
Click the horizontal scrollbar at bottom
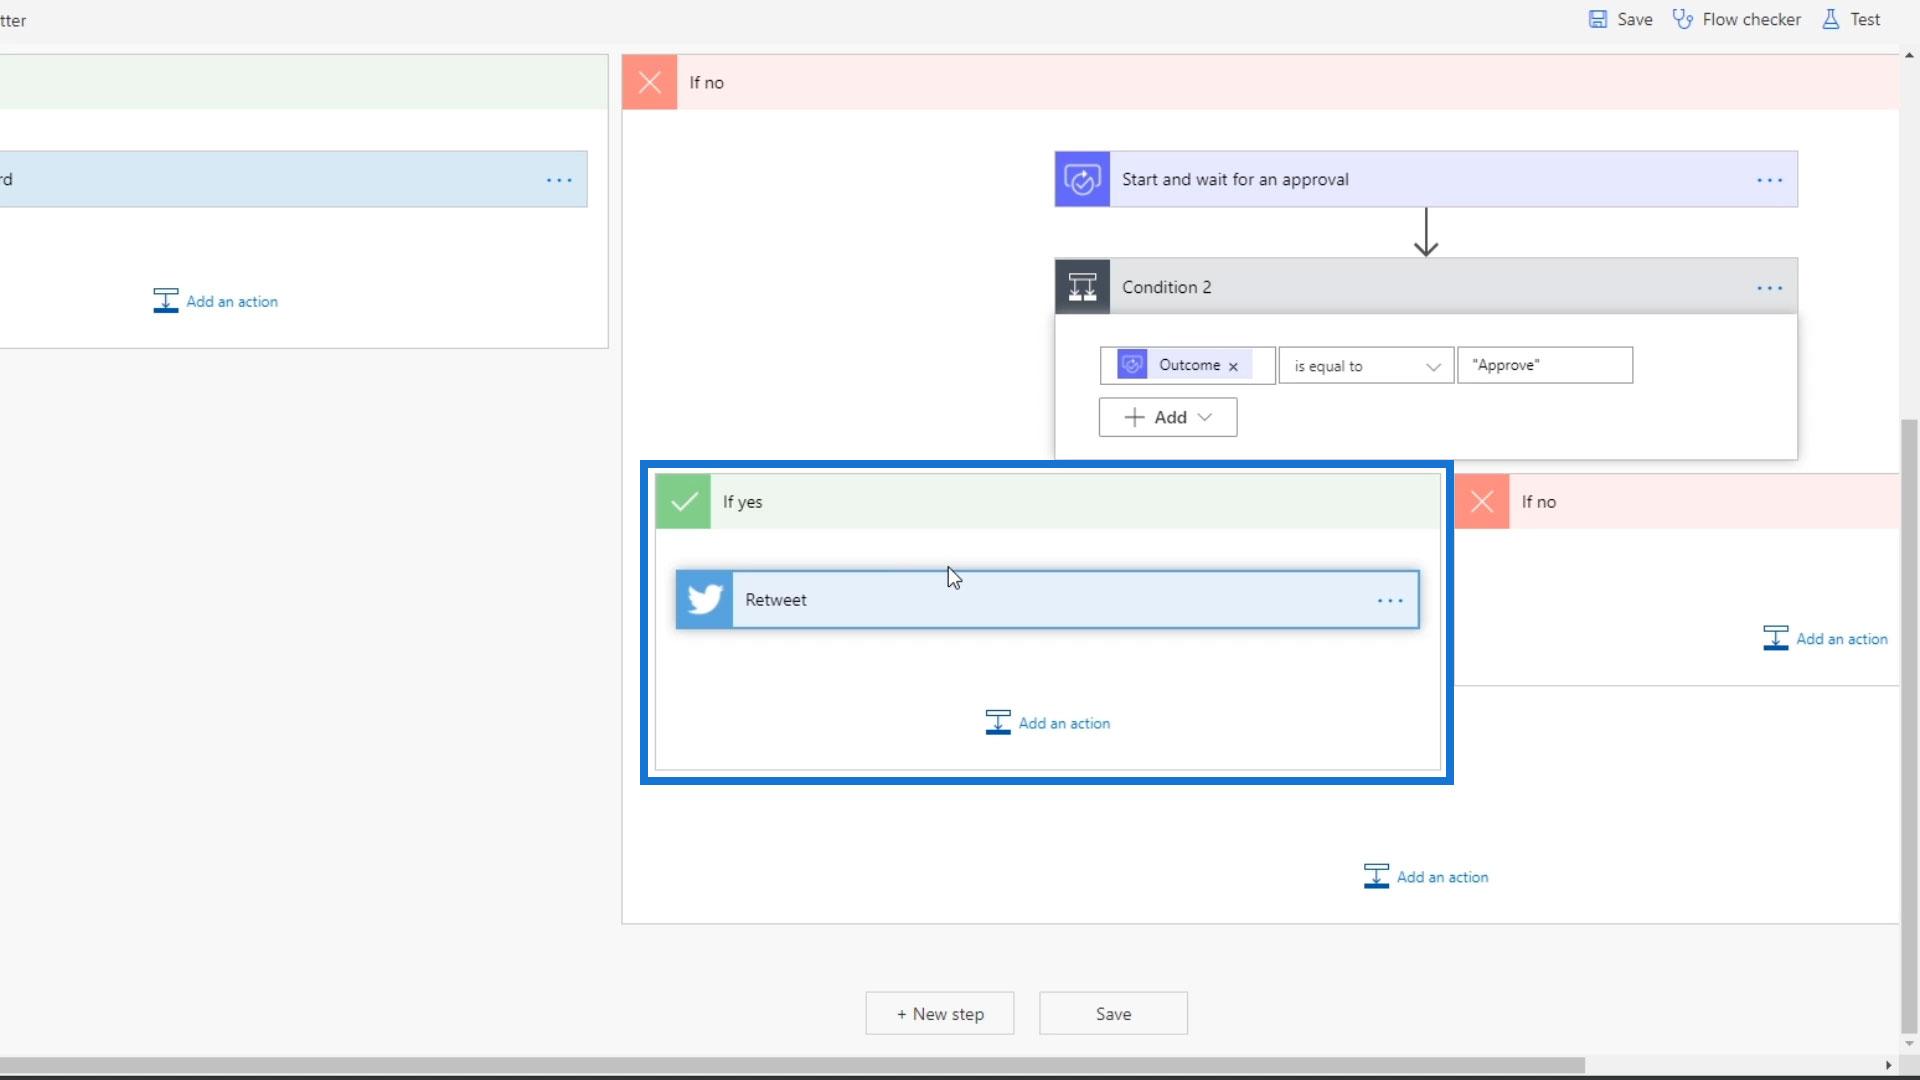click(790, 1065)
